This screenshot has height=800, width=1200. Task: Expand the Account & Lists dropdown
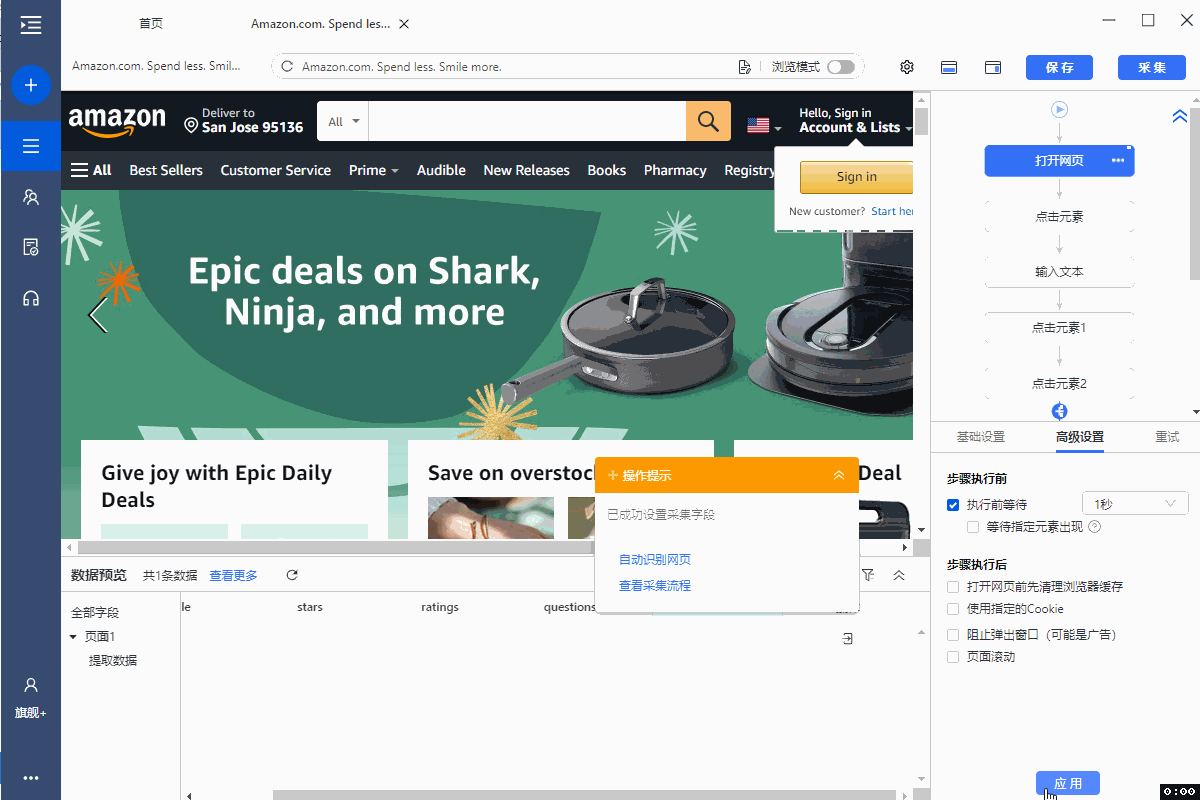point(856,121)
